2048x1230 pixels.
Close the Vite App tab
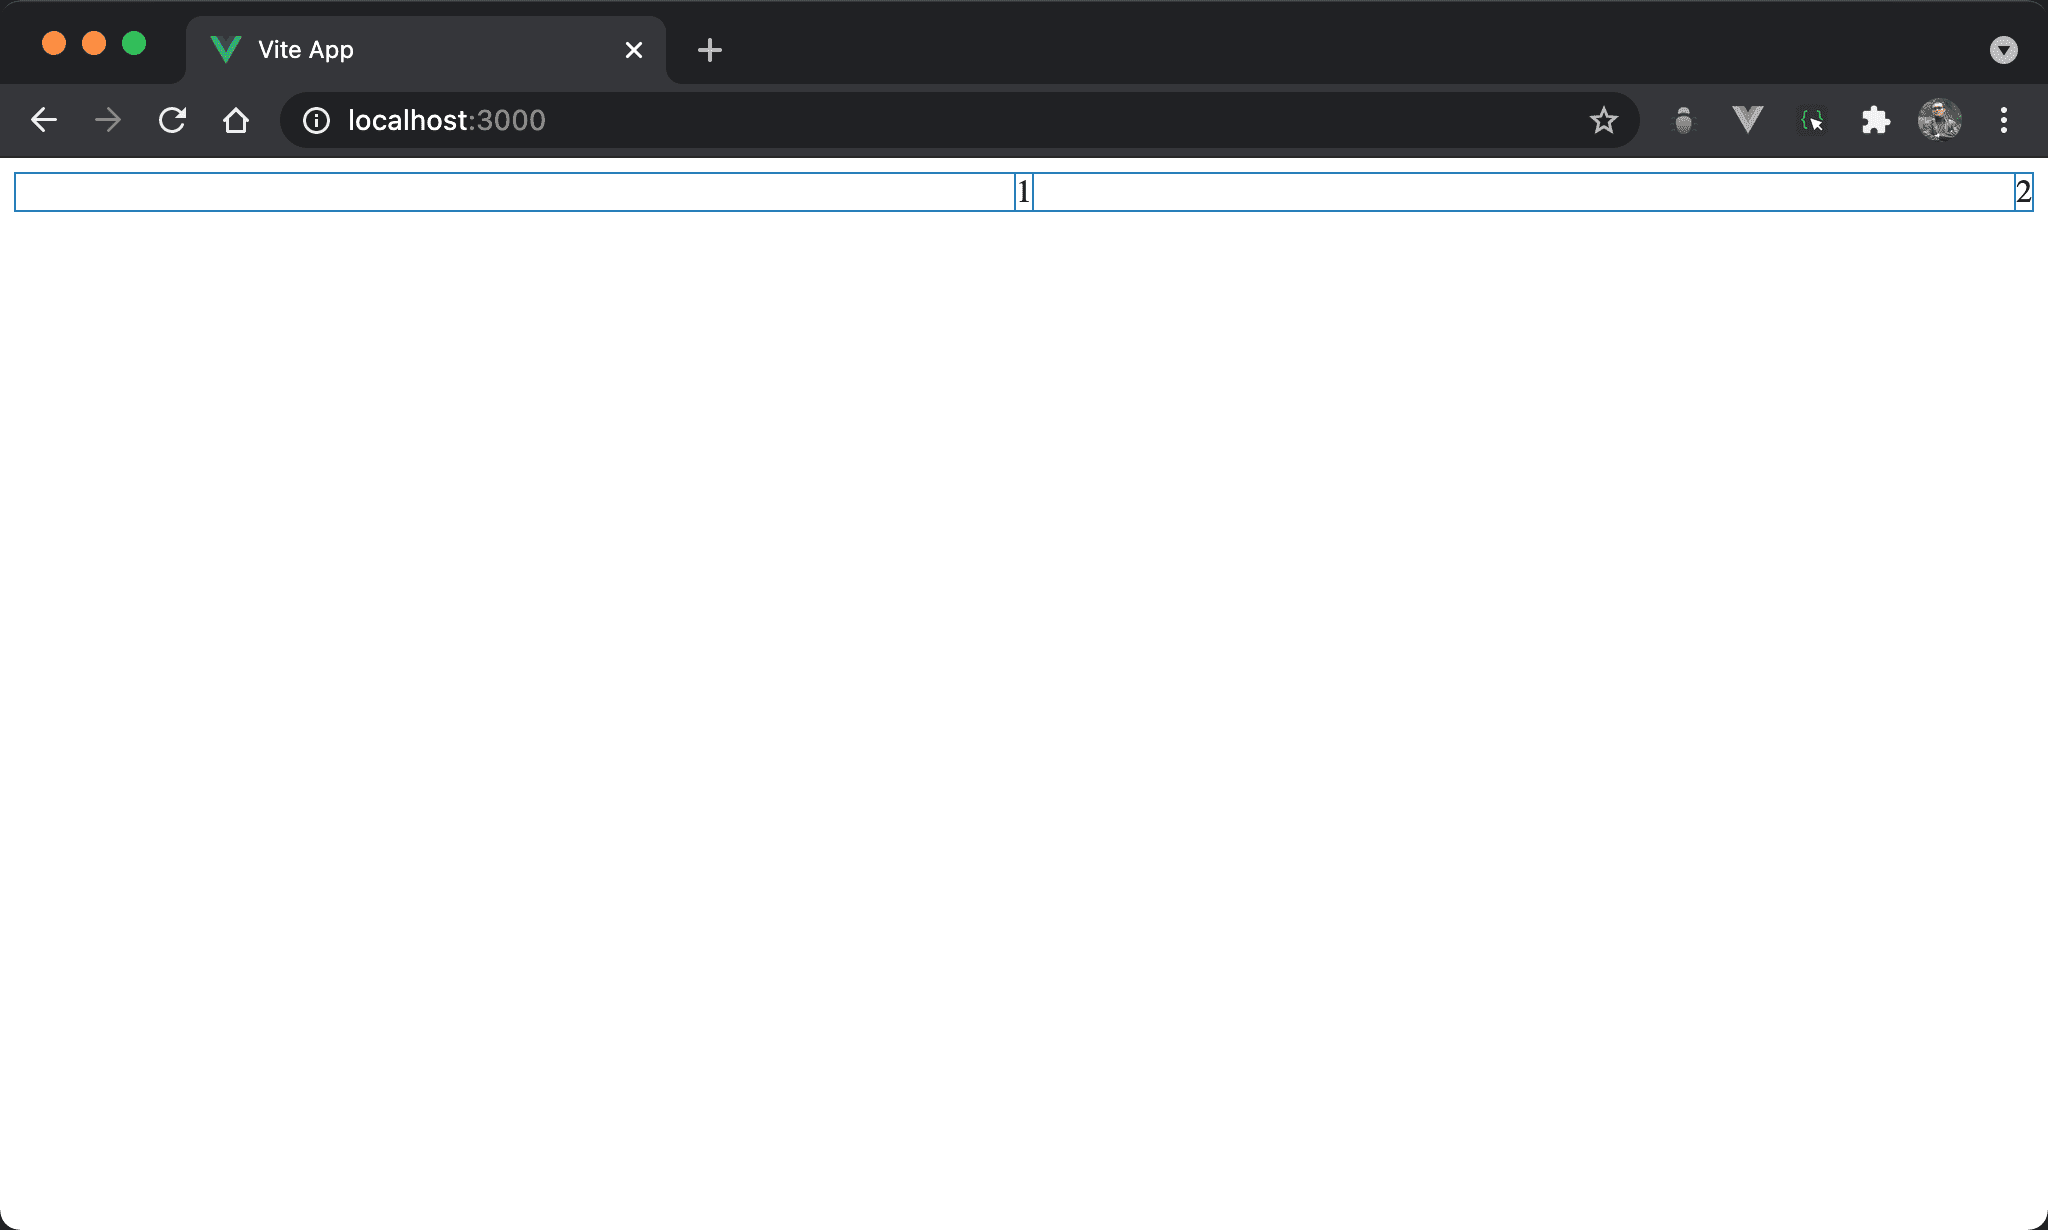tap(633, 50)
